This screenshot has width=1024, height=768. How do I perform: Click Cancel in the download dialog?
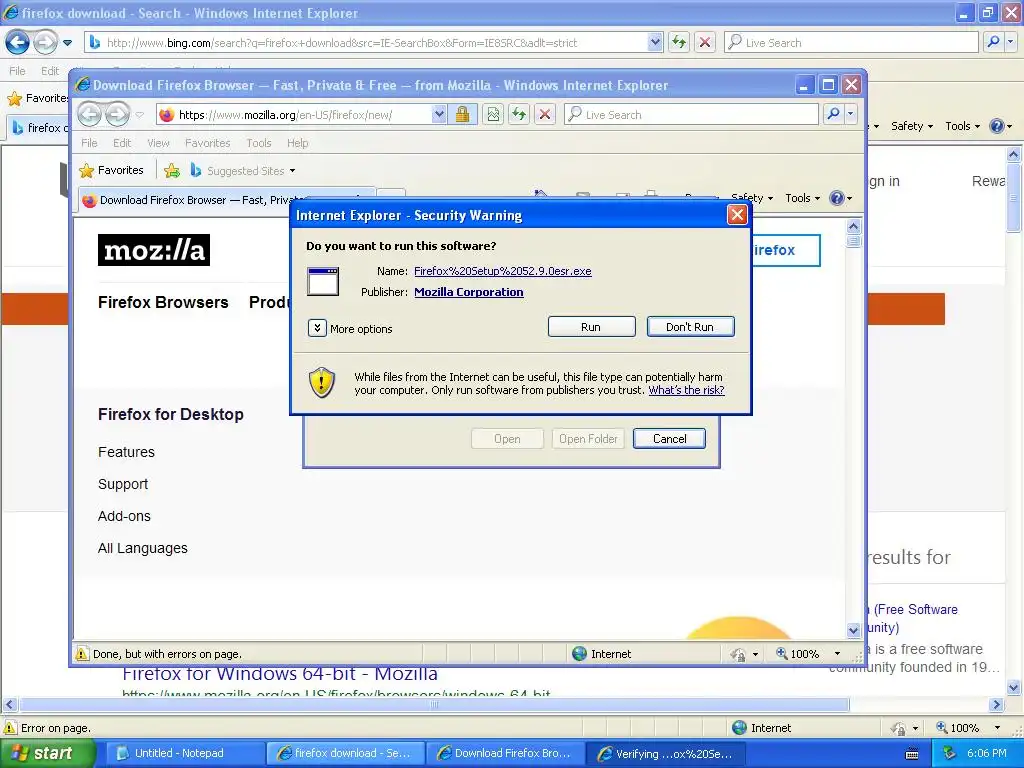click(669, 439)
